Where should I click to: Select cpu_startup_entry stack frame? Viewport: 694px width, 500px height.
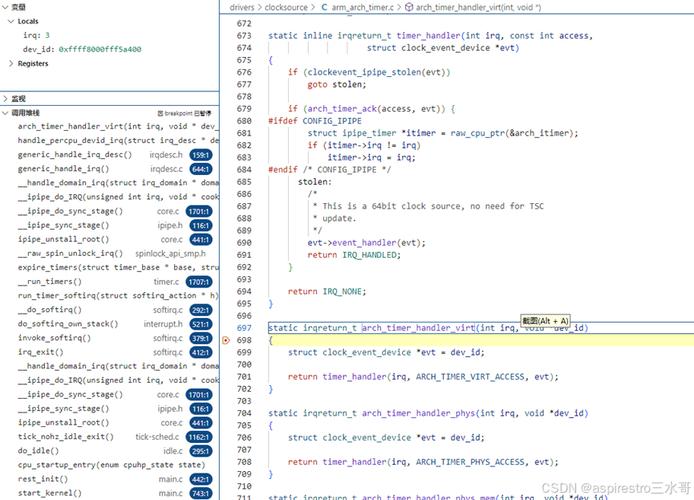(111, 465)
